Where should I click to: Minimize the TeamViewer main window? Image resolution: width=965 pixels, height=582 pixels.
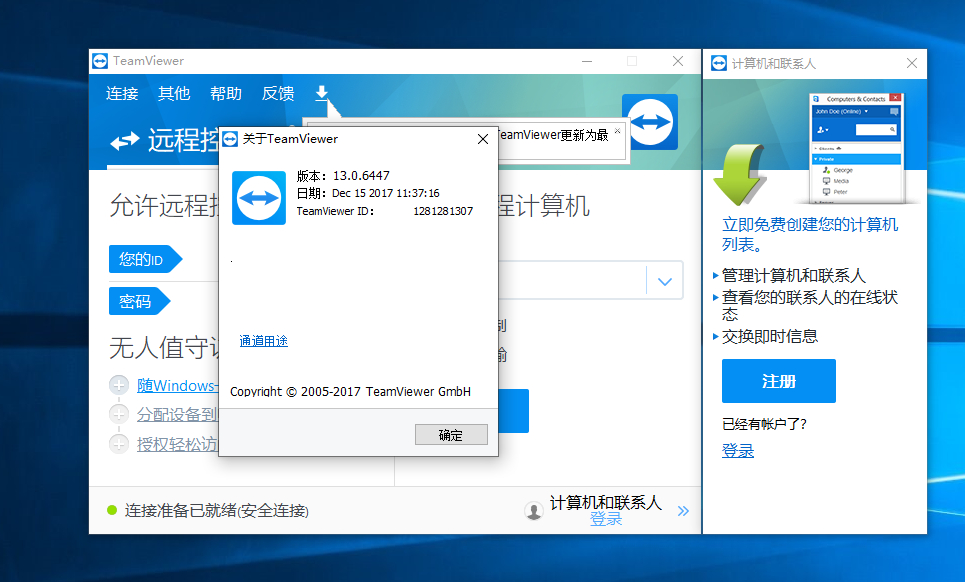(587, 61)
